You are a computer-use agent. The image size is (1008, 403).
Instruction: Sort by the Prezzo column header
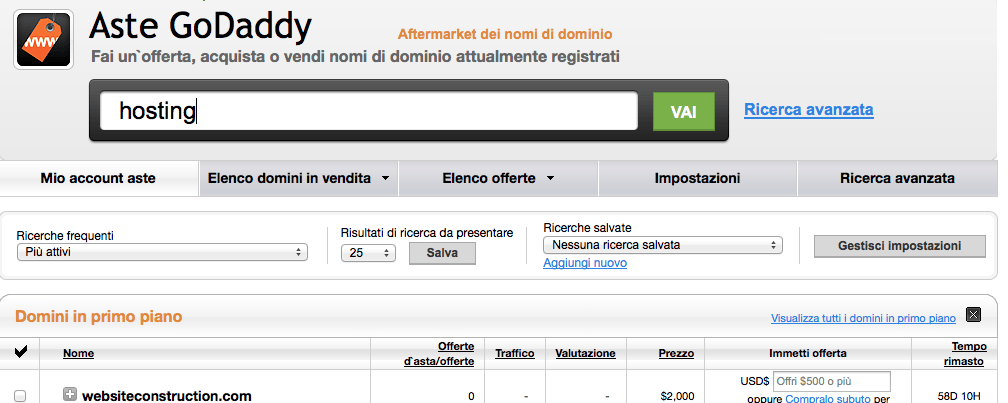(x=676, y=353)
